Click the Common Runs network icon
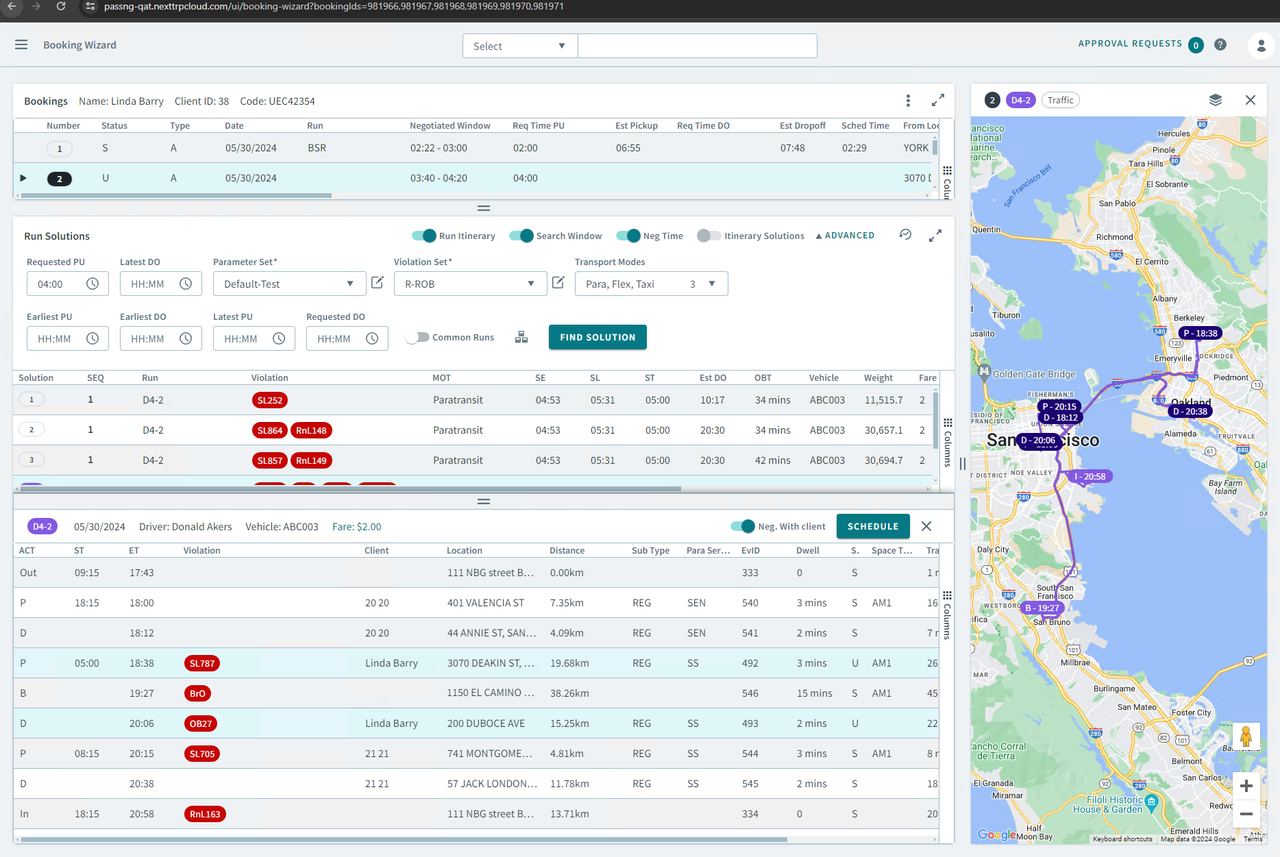The image size is (1280, 857). tap(521, 337)
